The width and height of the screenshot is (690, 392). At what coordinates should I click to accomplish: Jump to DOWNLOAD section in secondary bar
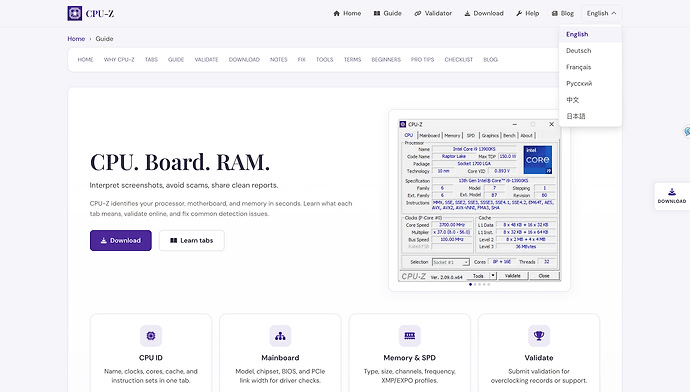244,59
